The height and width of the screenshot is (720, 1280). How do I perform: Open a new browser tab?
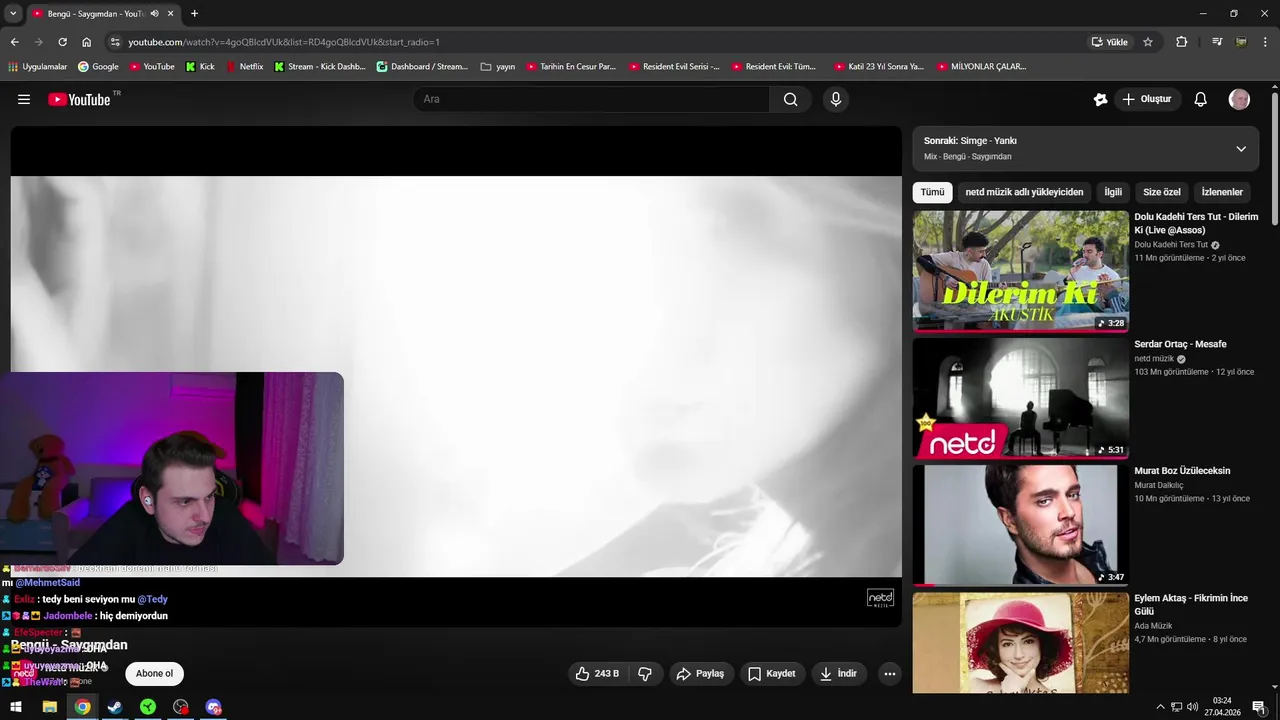(x=194, y=14)
